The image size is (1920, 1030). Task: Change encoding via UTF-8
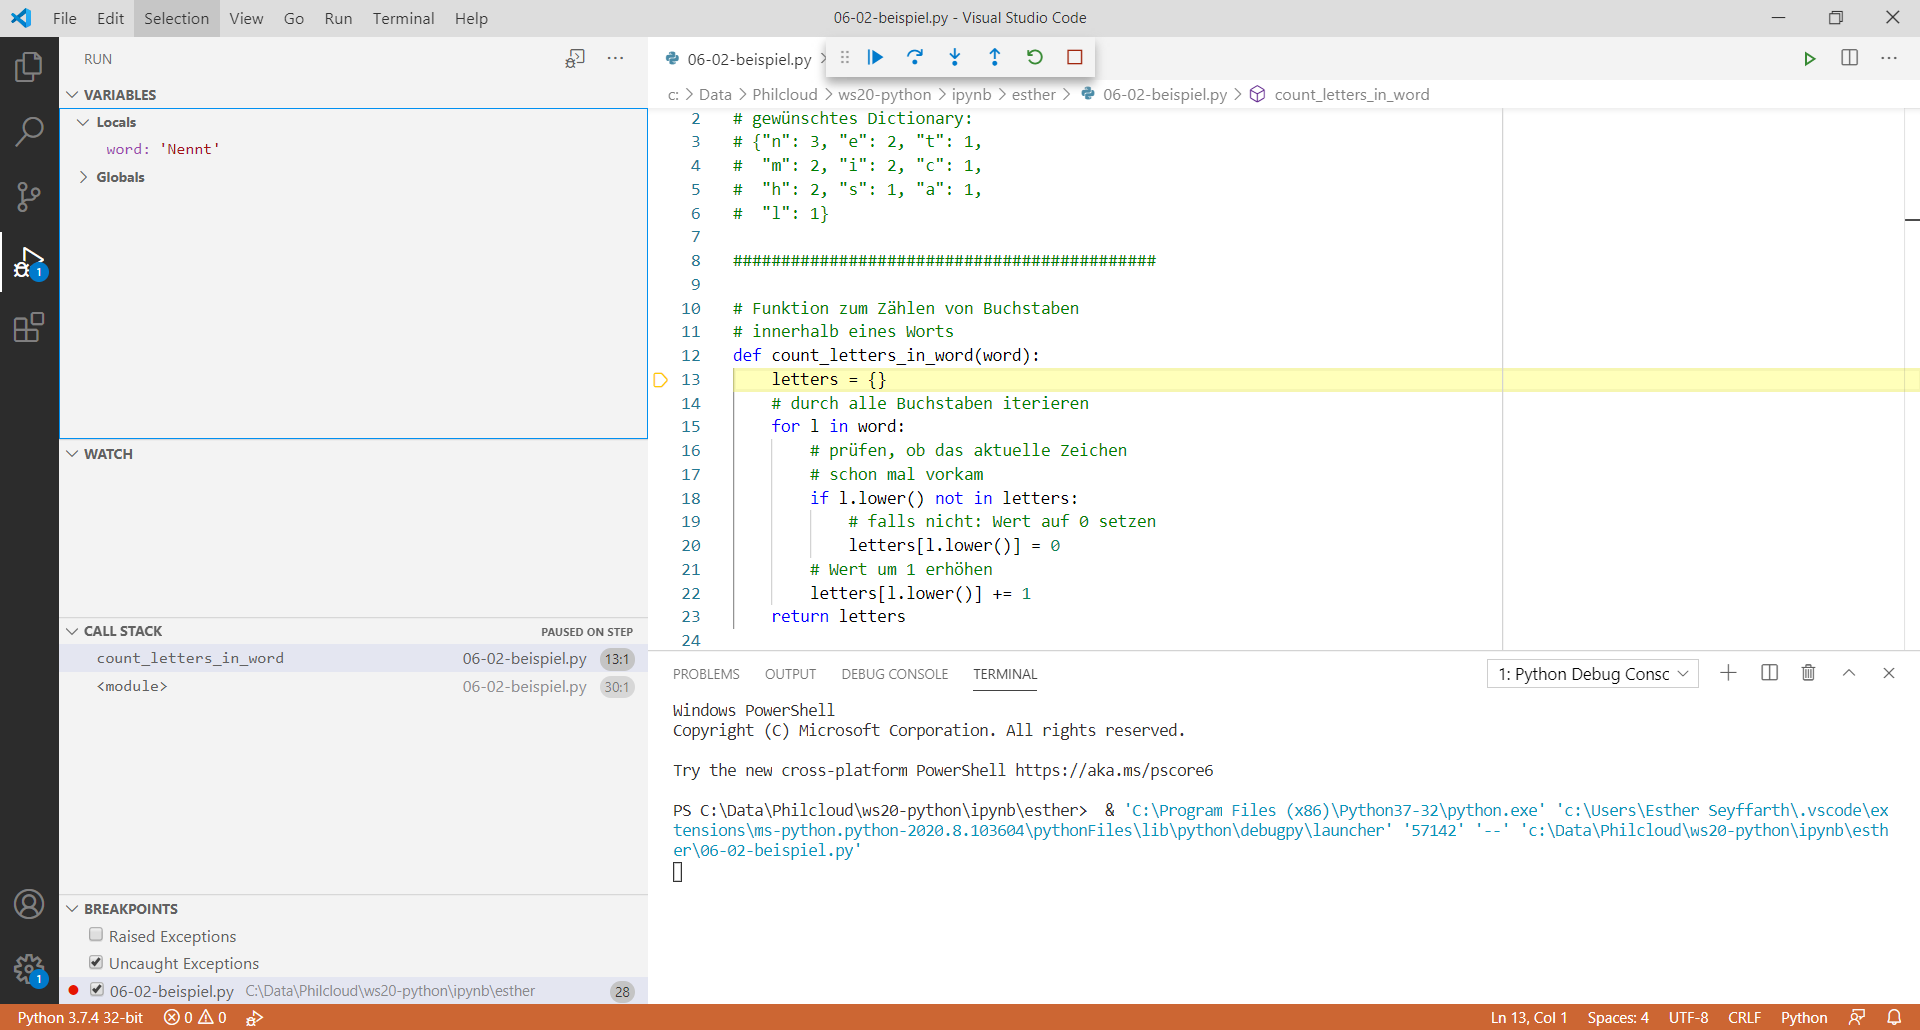(1689, 1017)
